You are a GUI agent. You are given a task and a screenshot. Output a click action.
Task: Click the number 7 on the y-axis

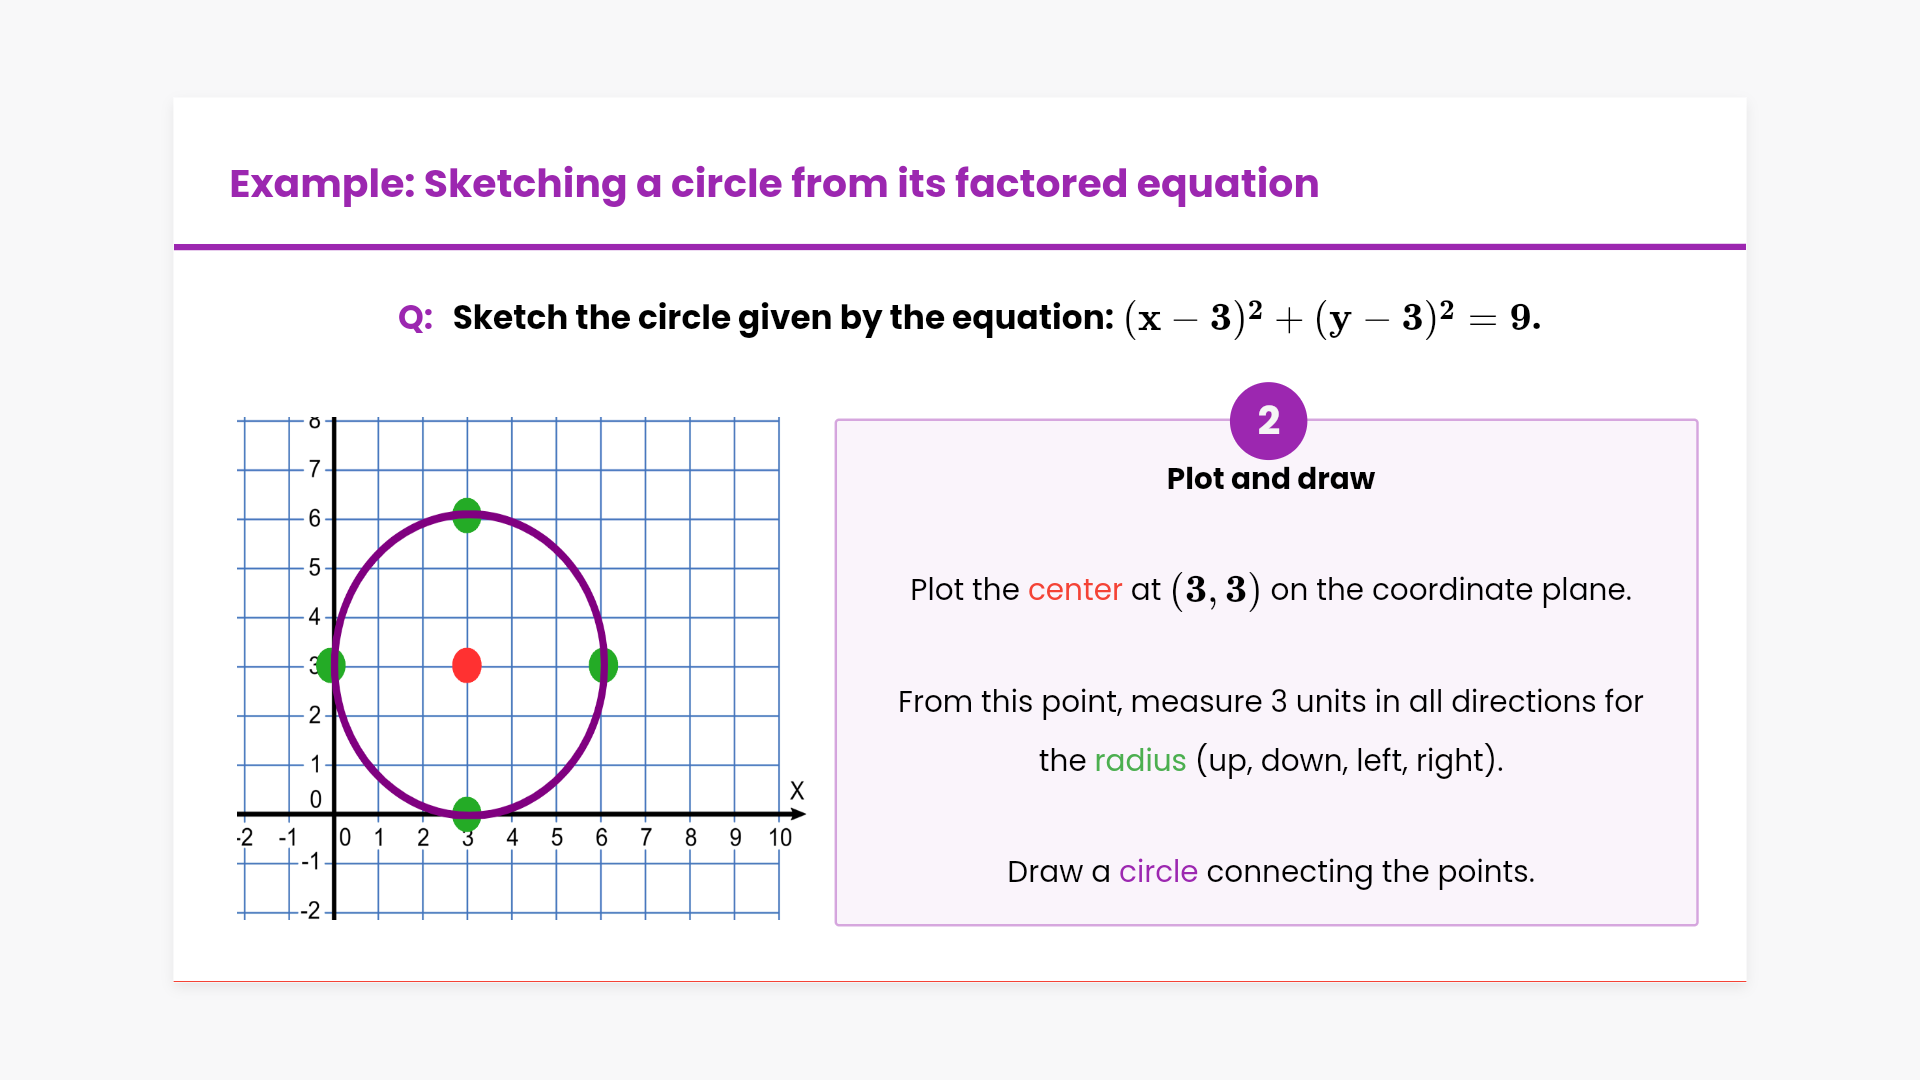pos(314,469)
